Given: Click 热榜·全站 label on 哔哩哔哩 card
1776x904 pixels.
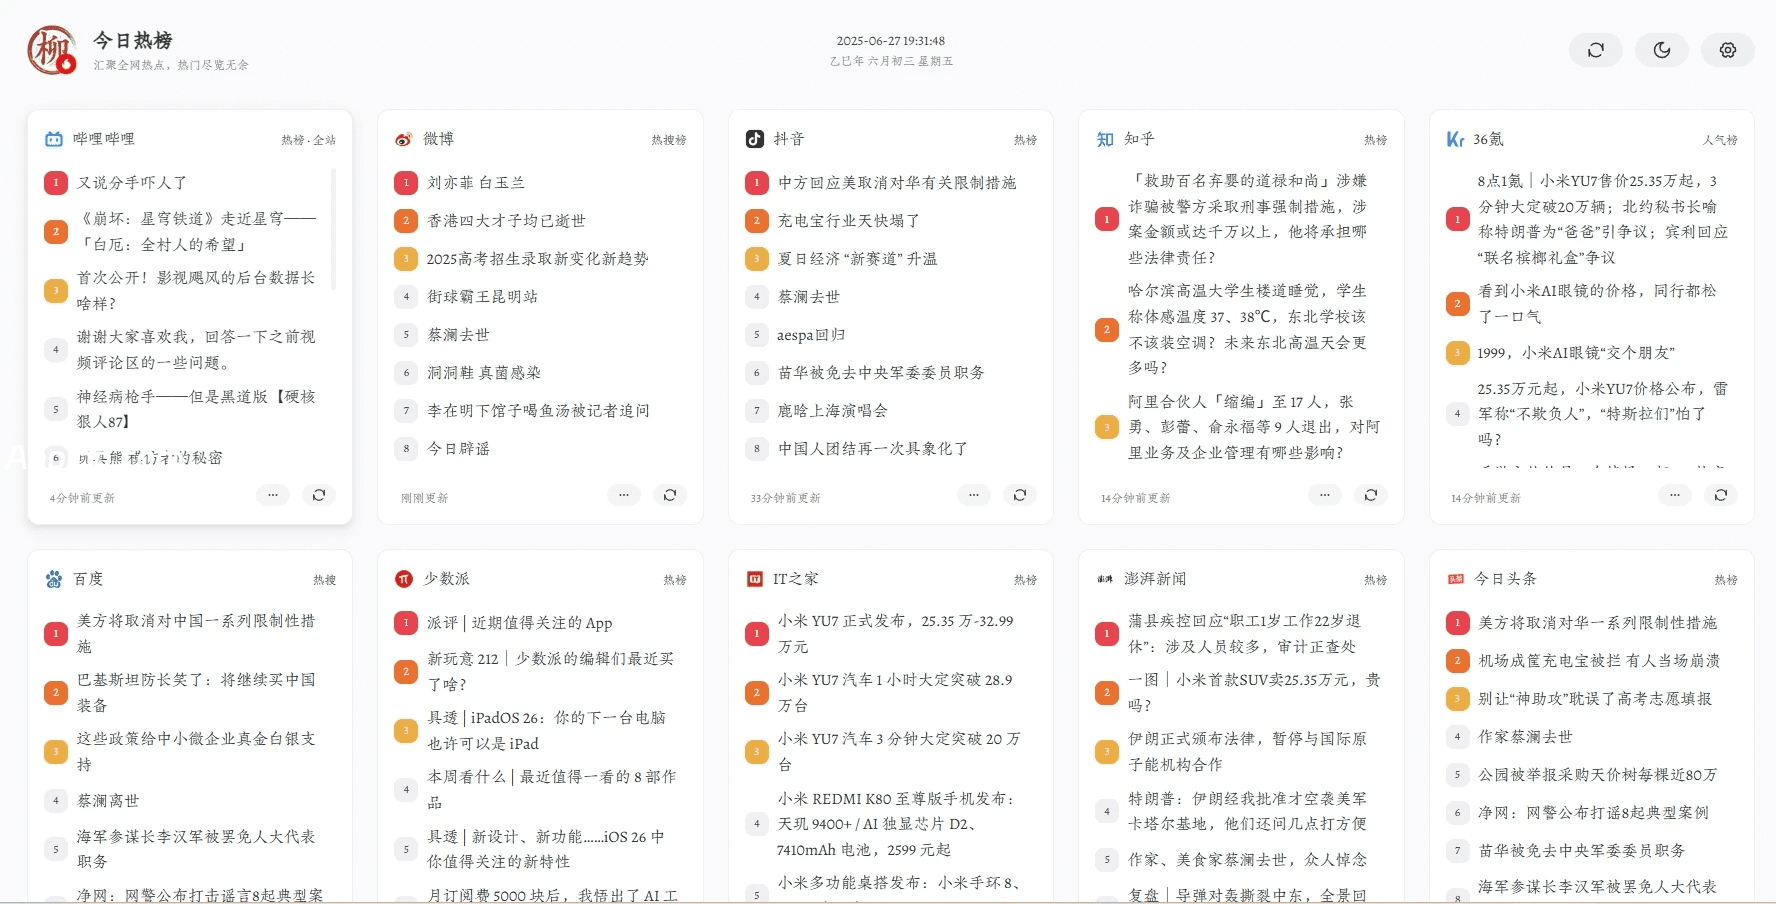Looking at the screenshot, I should pyautogui.click(x=308, y=140).
